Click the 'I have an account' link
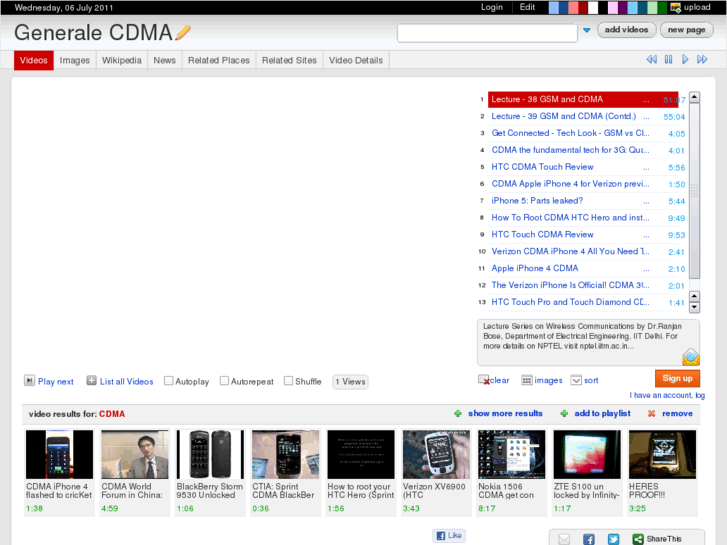Viewport: 727px width, 545px height. coord(667,395)
